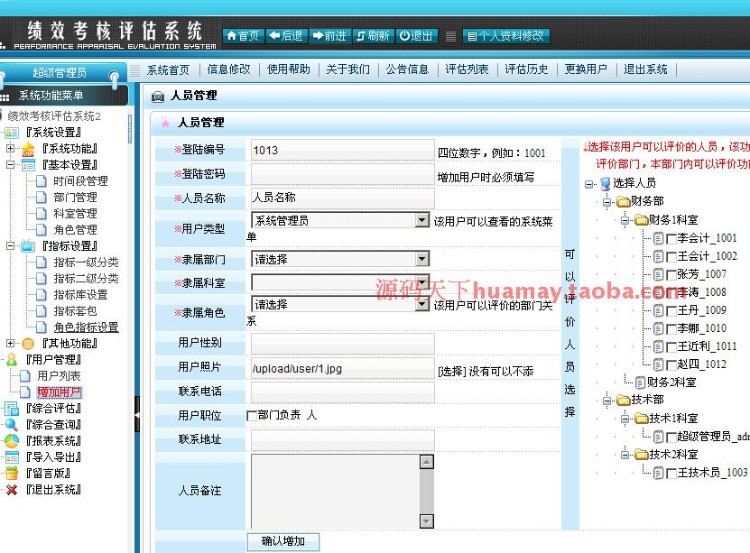Open the 评估列表 tab
Viewport: 750px width, 553px height.
click(x=467, y=69)
